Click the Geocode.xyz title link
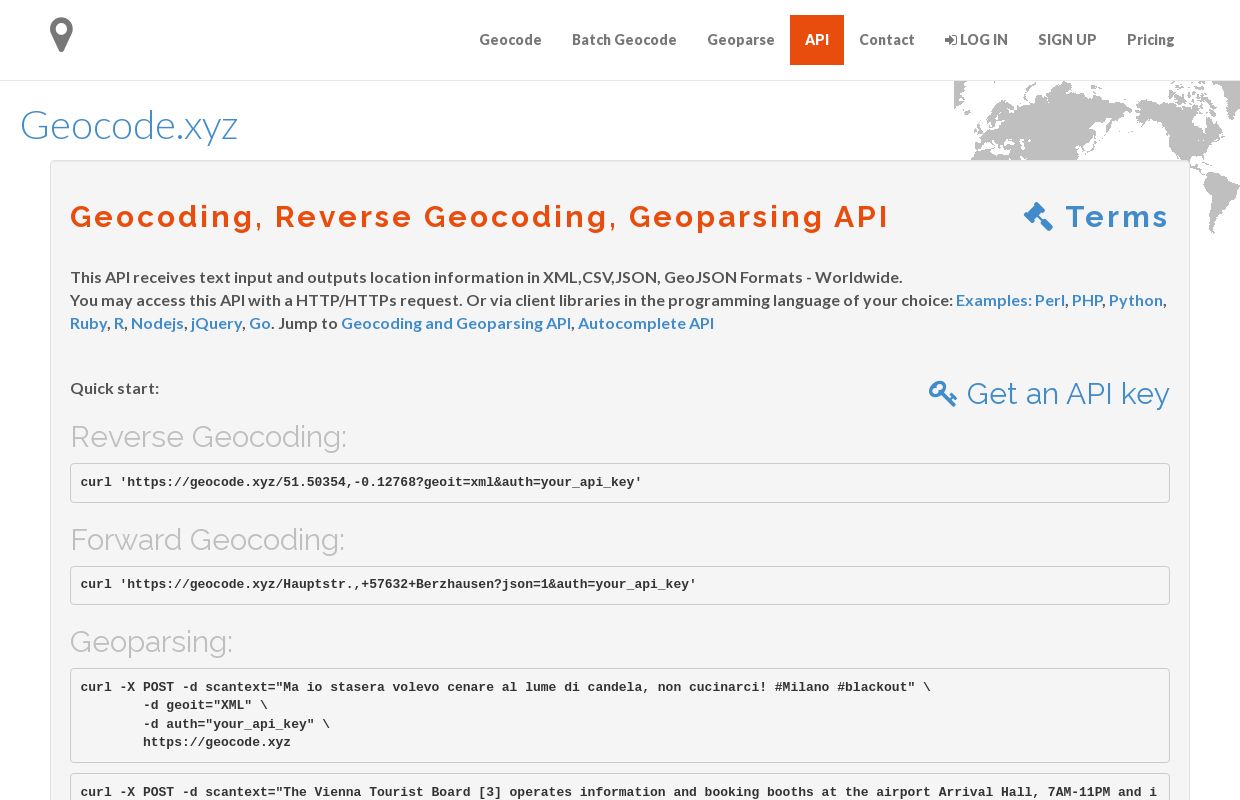This screenshot has width=1240, height=800. tap(129, 126)
